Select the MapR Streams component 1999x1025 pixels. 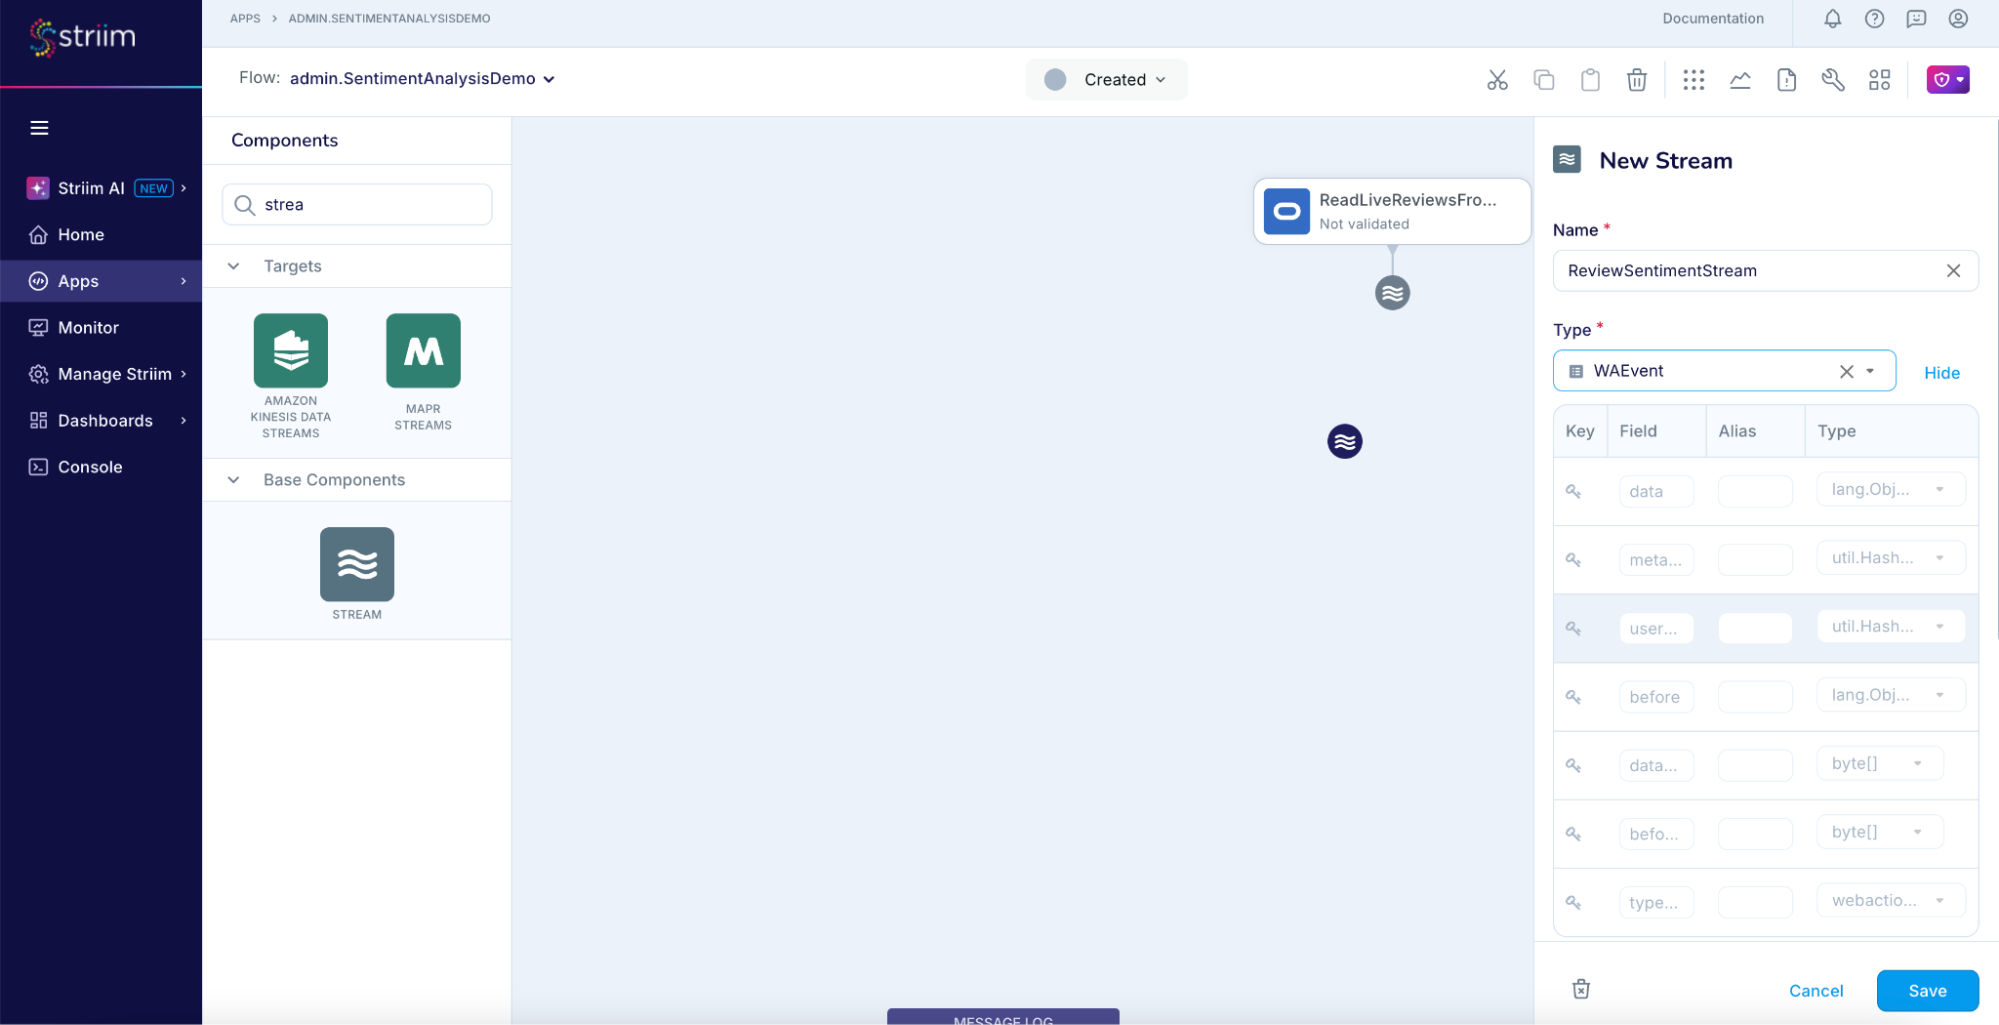(x=423, y=372)
